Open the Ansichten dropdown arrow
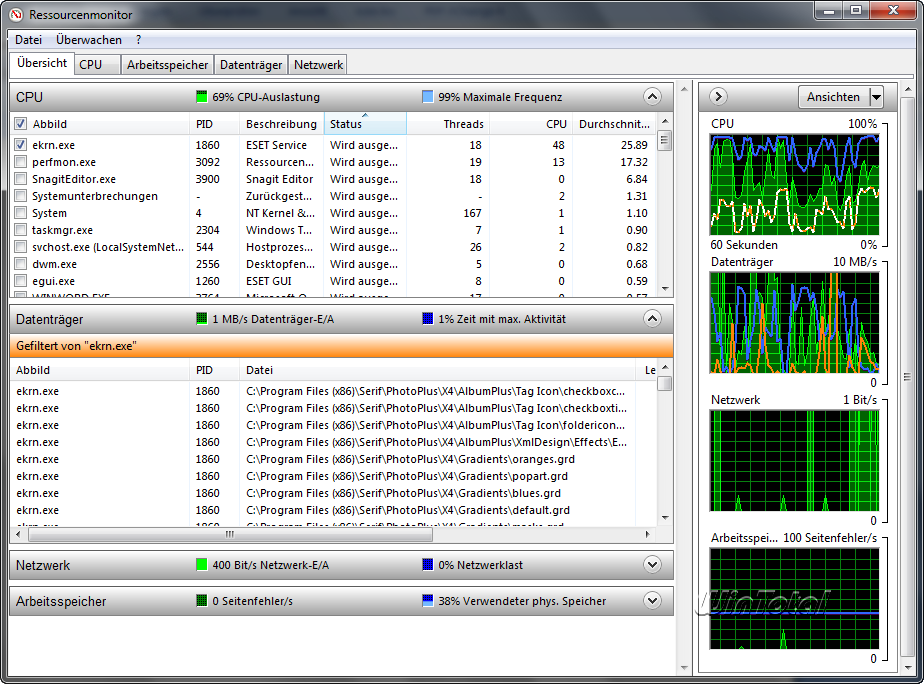The height and width of the screenshot is (684, 924). [x=876, y=97]
